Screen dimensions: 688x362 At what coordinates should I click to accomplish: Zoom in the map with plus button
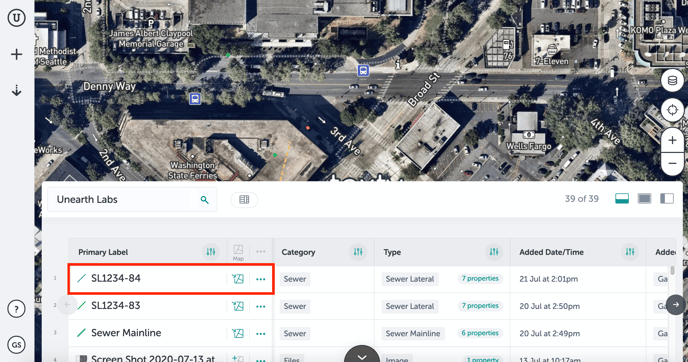click(x=672, y=140)
